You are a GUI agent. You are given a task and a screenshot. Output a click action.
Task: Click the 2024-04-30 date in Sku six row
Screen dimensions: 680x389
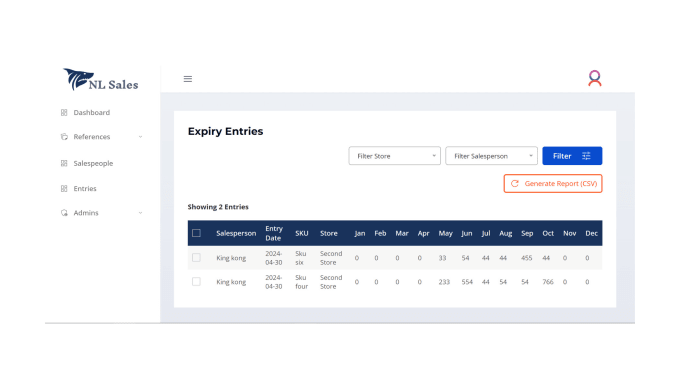[274, 258]
